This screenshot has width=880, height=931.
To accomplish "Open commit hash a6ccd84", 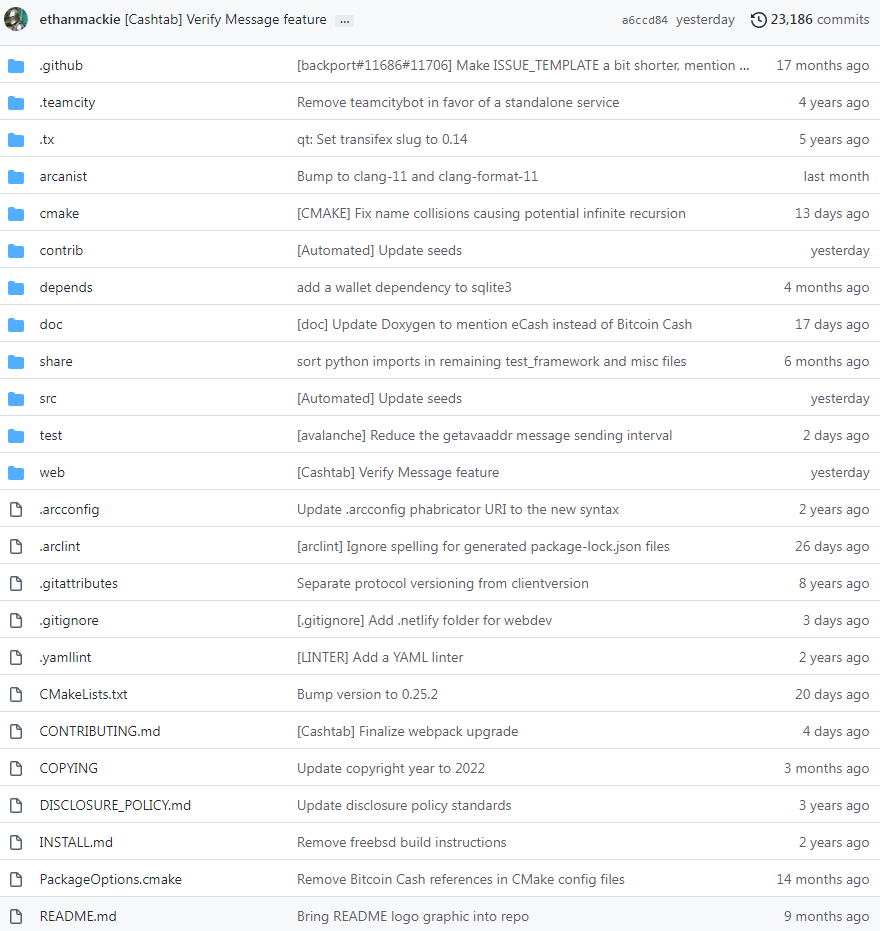I will click(x=645, y=20).
